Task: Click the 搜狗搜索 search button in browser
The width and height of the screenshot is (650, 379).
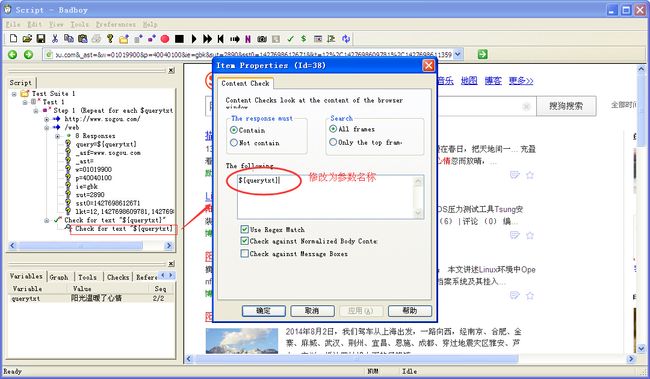Action: tap(566, 106)
